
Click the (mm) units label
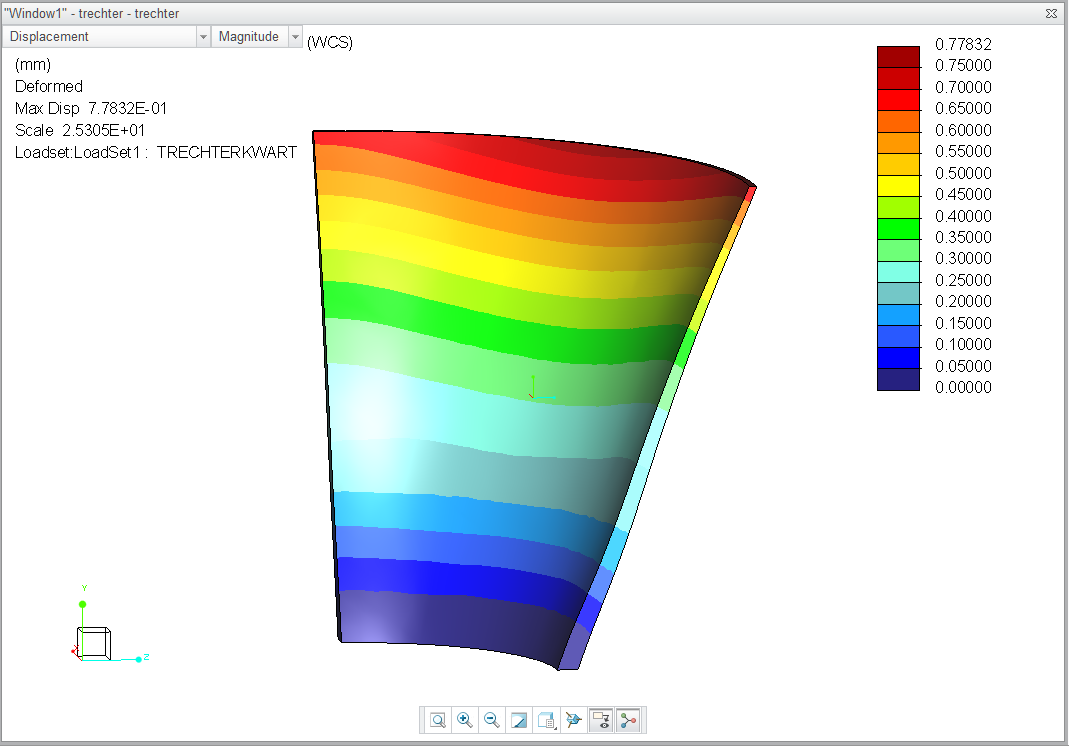[33, 65]
